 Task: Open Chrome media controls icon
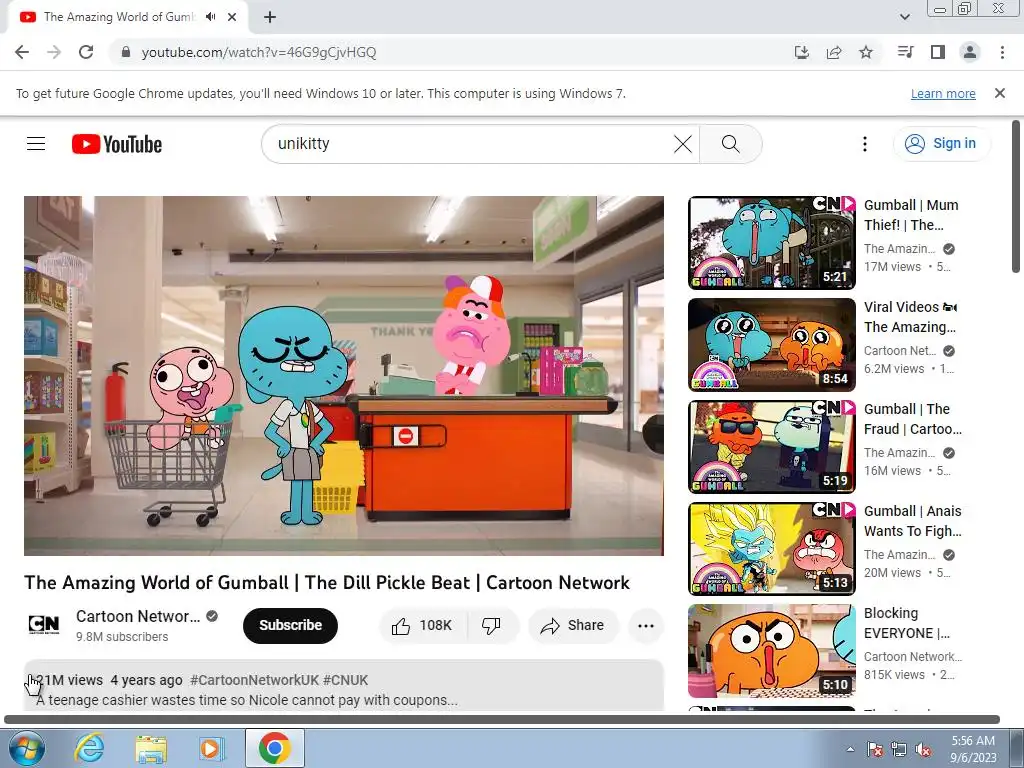point(905,52)
